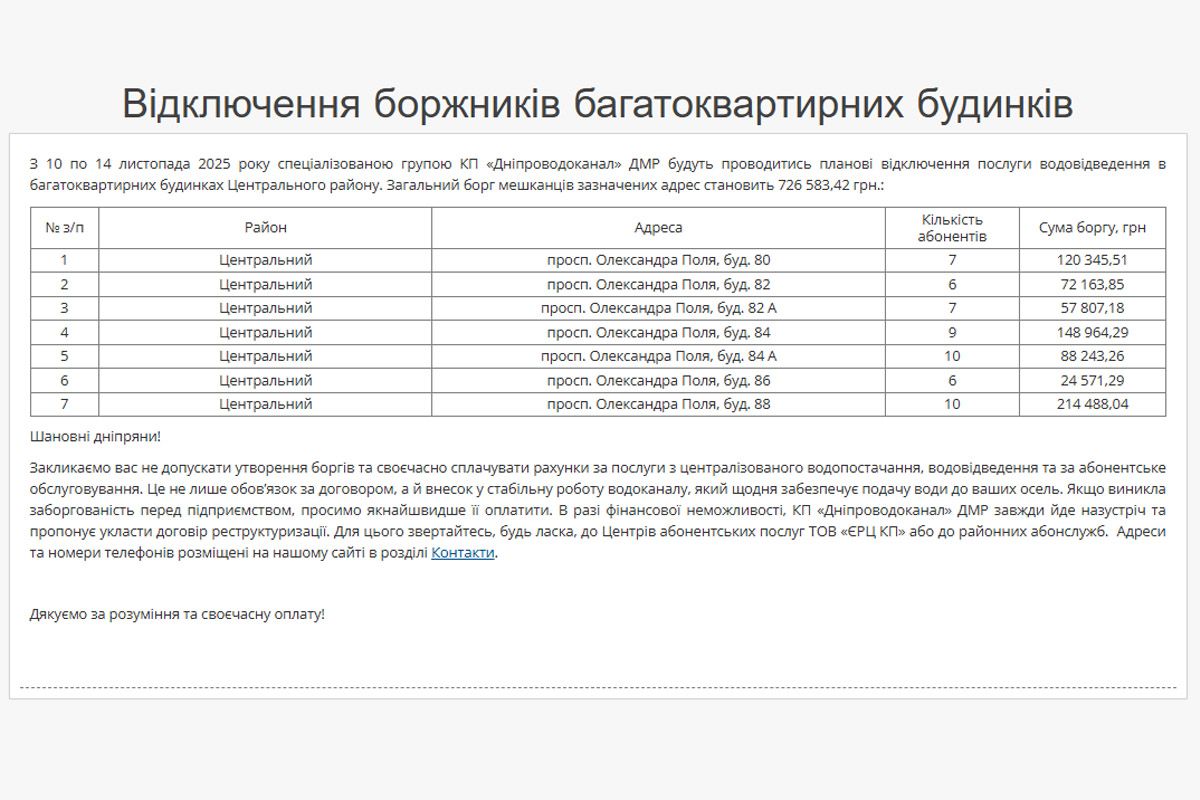Screen dimensions: 1200x800
Task: Select the debt sum 24 571,29
Action: coord(1091,380)
